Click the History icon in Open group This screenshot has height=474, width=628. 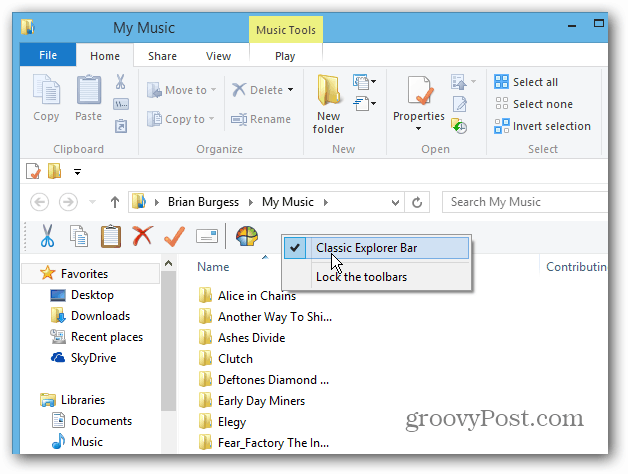tap(459, 126)
